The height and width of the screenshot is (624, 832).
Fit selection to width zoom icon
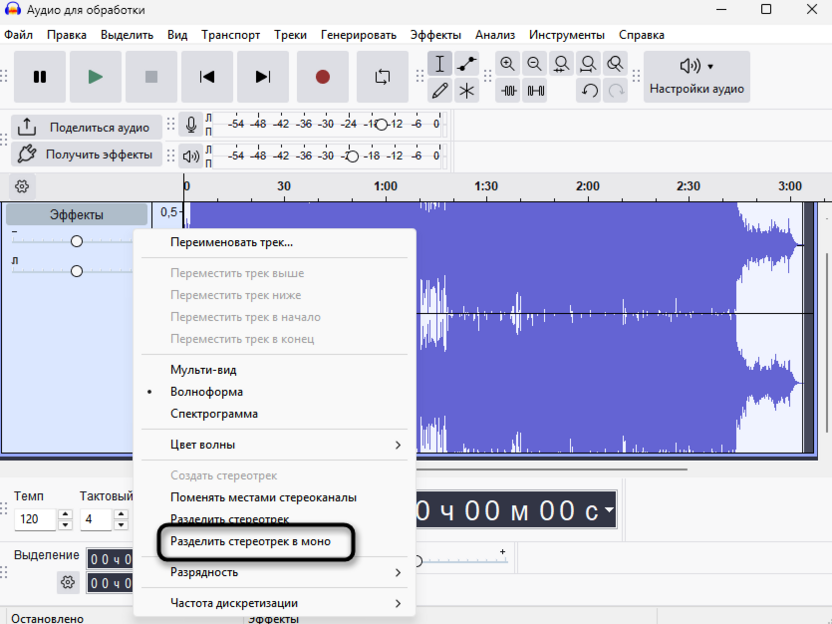pyautogui.click(x=561, y=64)
